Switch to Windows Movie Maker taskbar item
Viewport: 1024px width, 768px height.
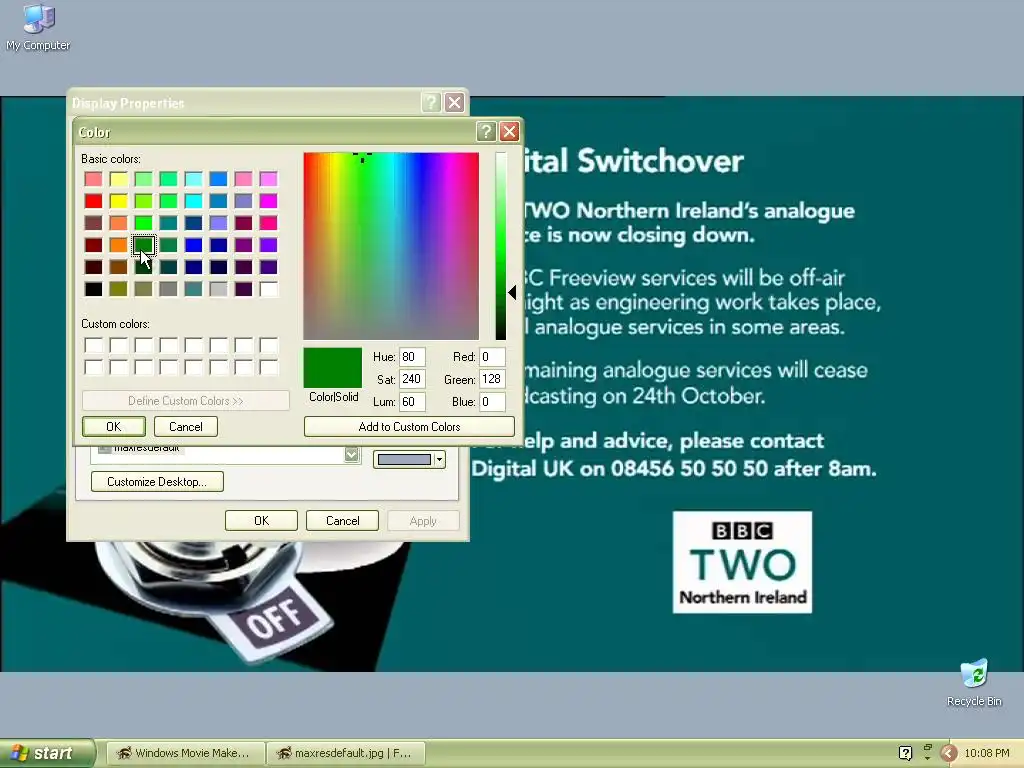[x=185, y=753]
